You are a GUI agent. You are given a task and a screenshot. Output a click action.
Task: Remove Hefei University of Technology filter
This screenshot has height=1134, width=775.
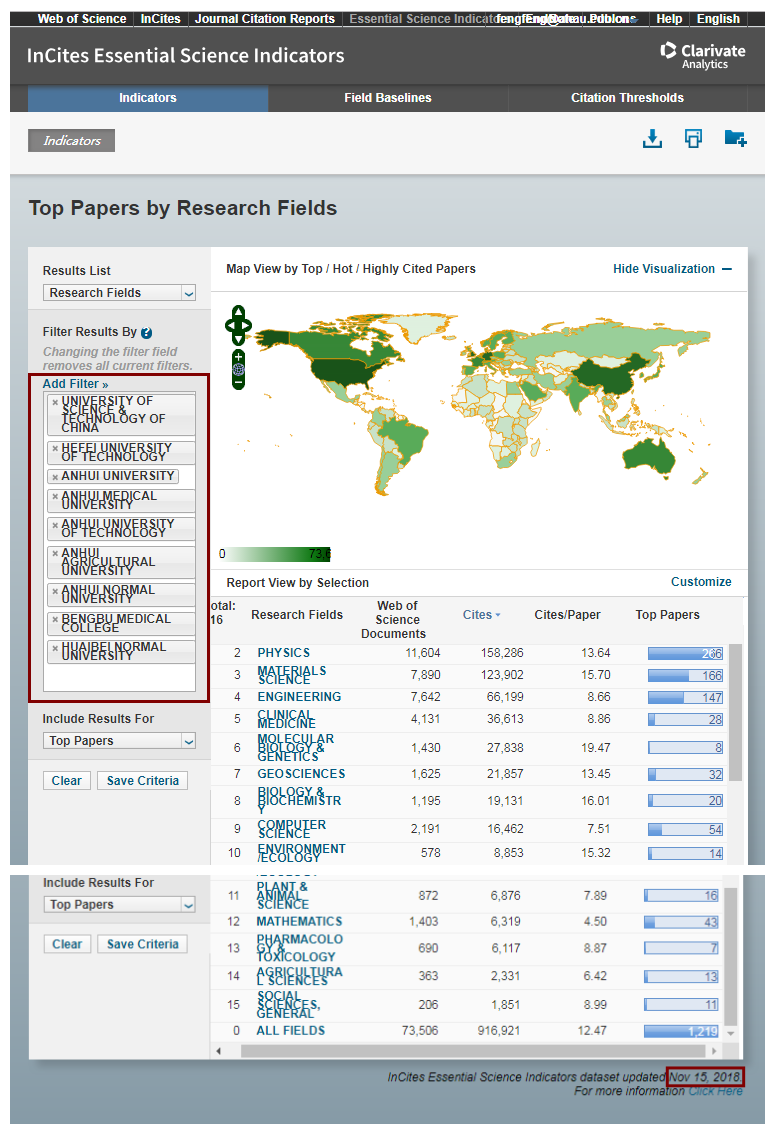(x=55, y=449)
